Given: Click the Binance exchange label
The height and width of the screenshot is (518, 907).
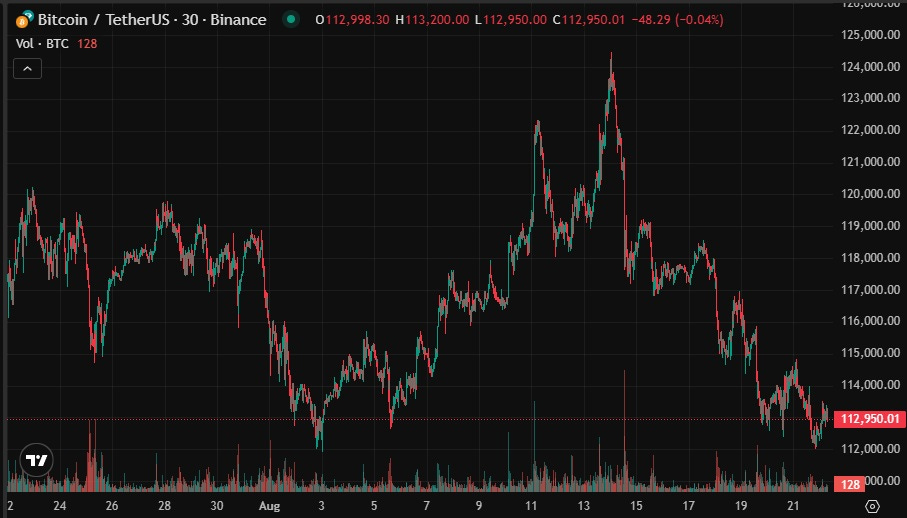Looking at the screenshot, I should click(x=238, y=20).
